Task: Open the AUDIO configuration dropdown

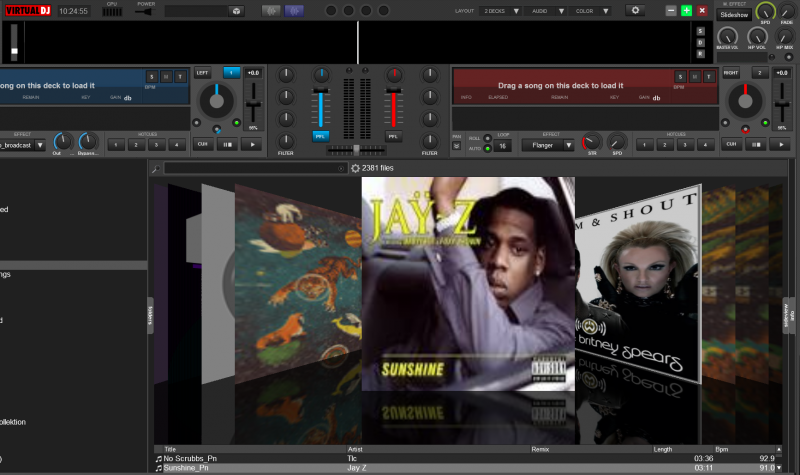Action: point(546,10)
